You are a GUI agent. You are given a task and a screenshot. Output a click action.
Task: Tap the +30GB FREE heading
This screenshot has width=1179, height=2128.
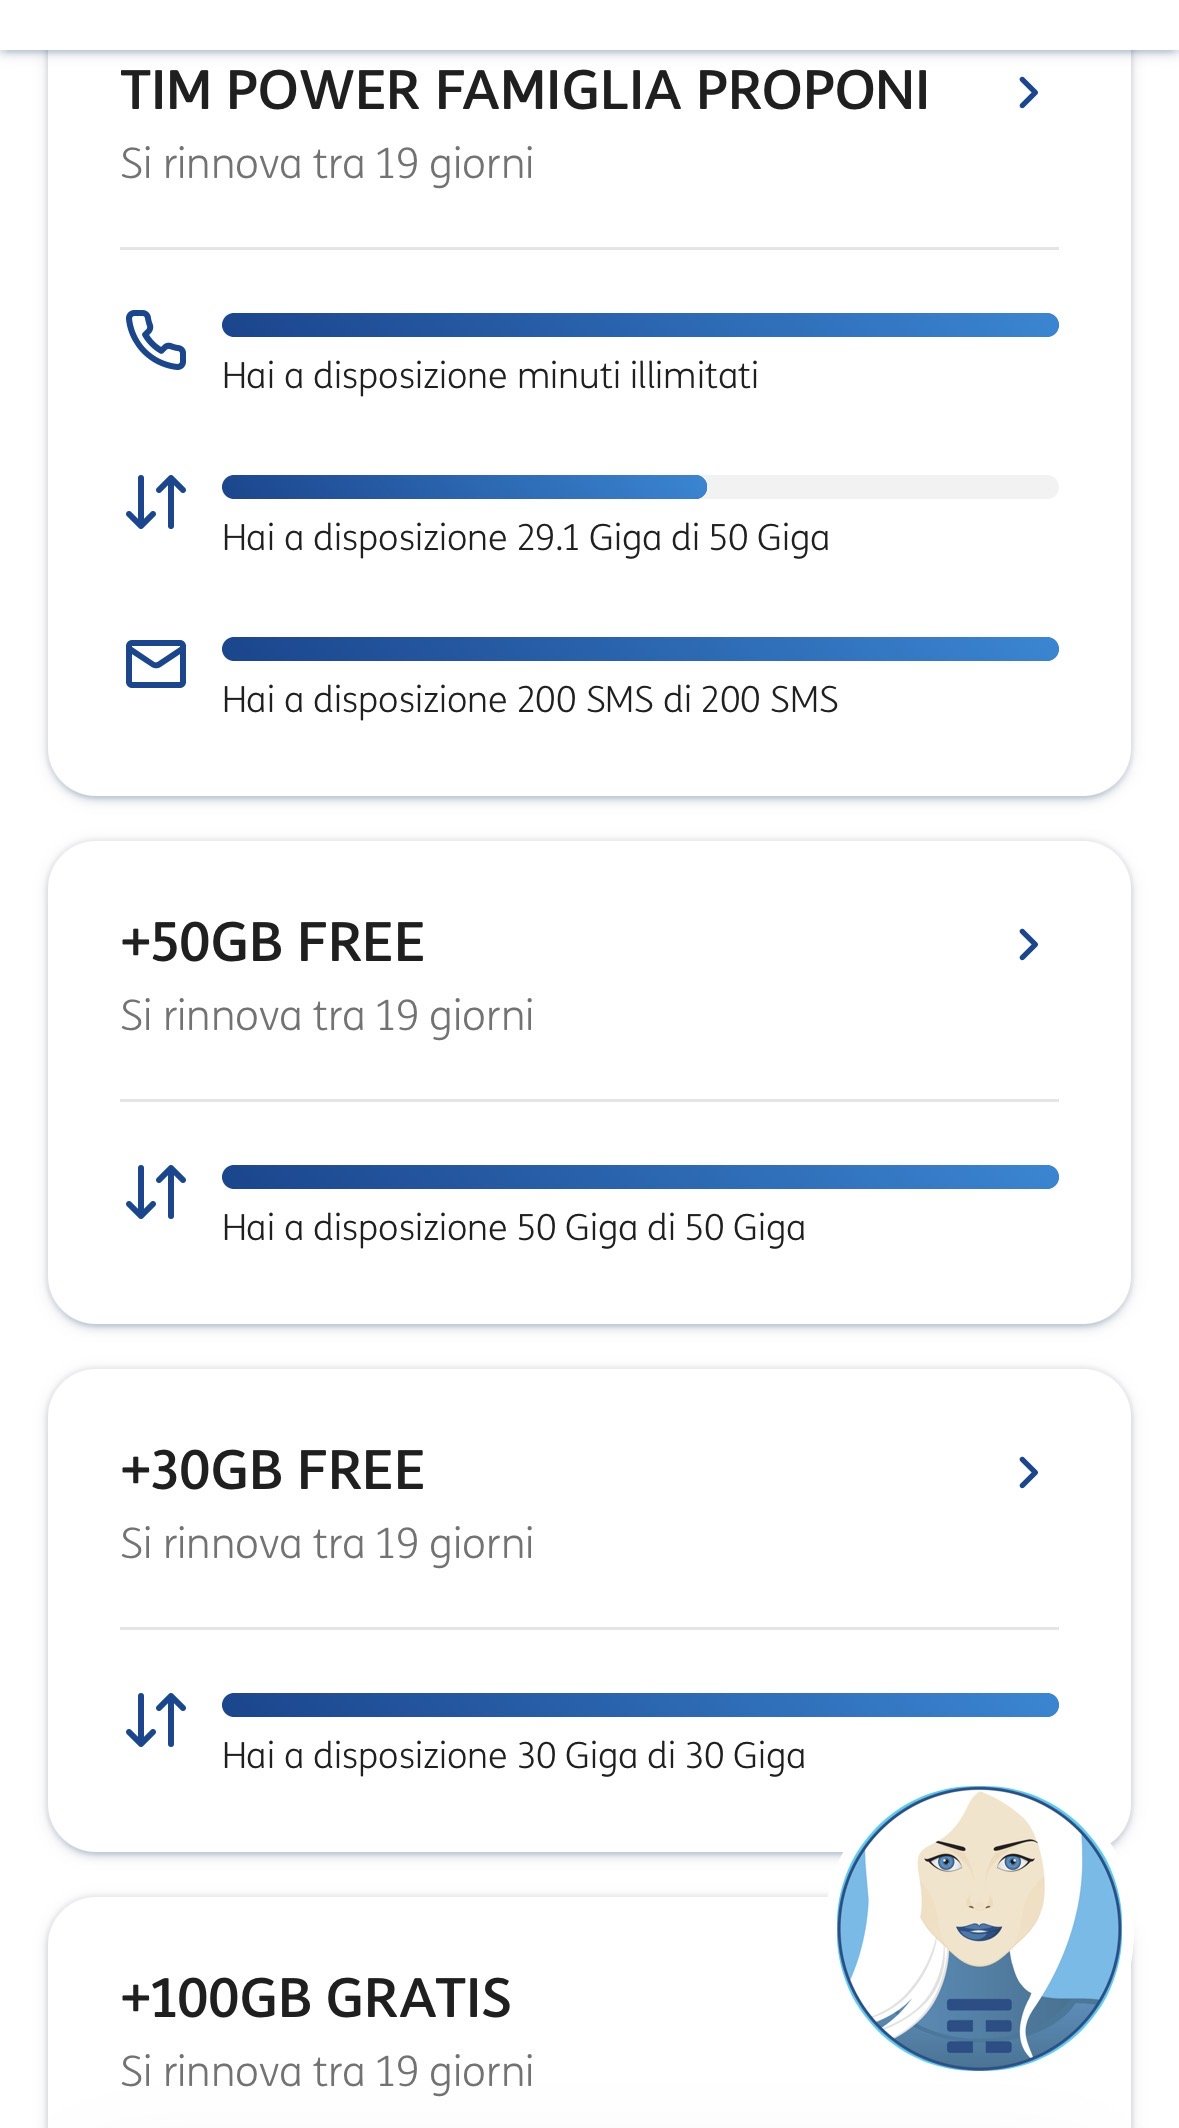pyautogui.click(x=273, y=1471)
